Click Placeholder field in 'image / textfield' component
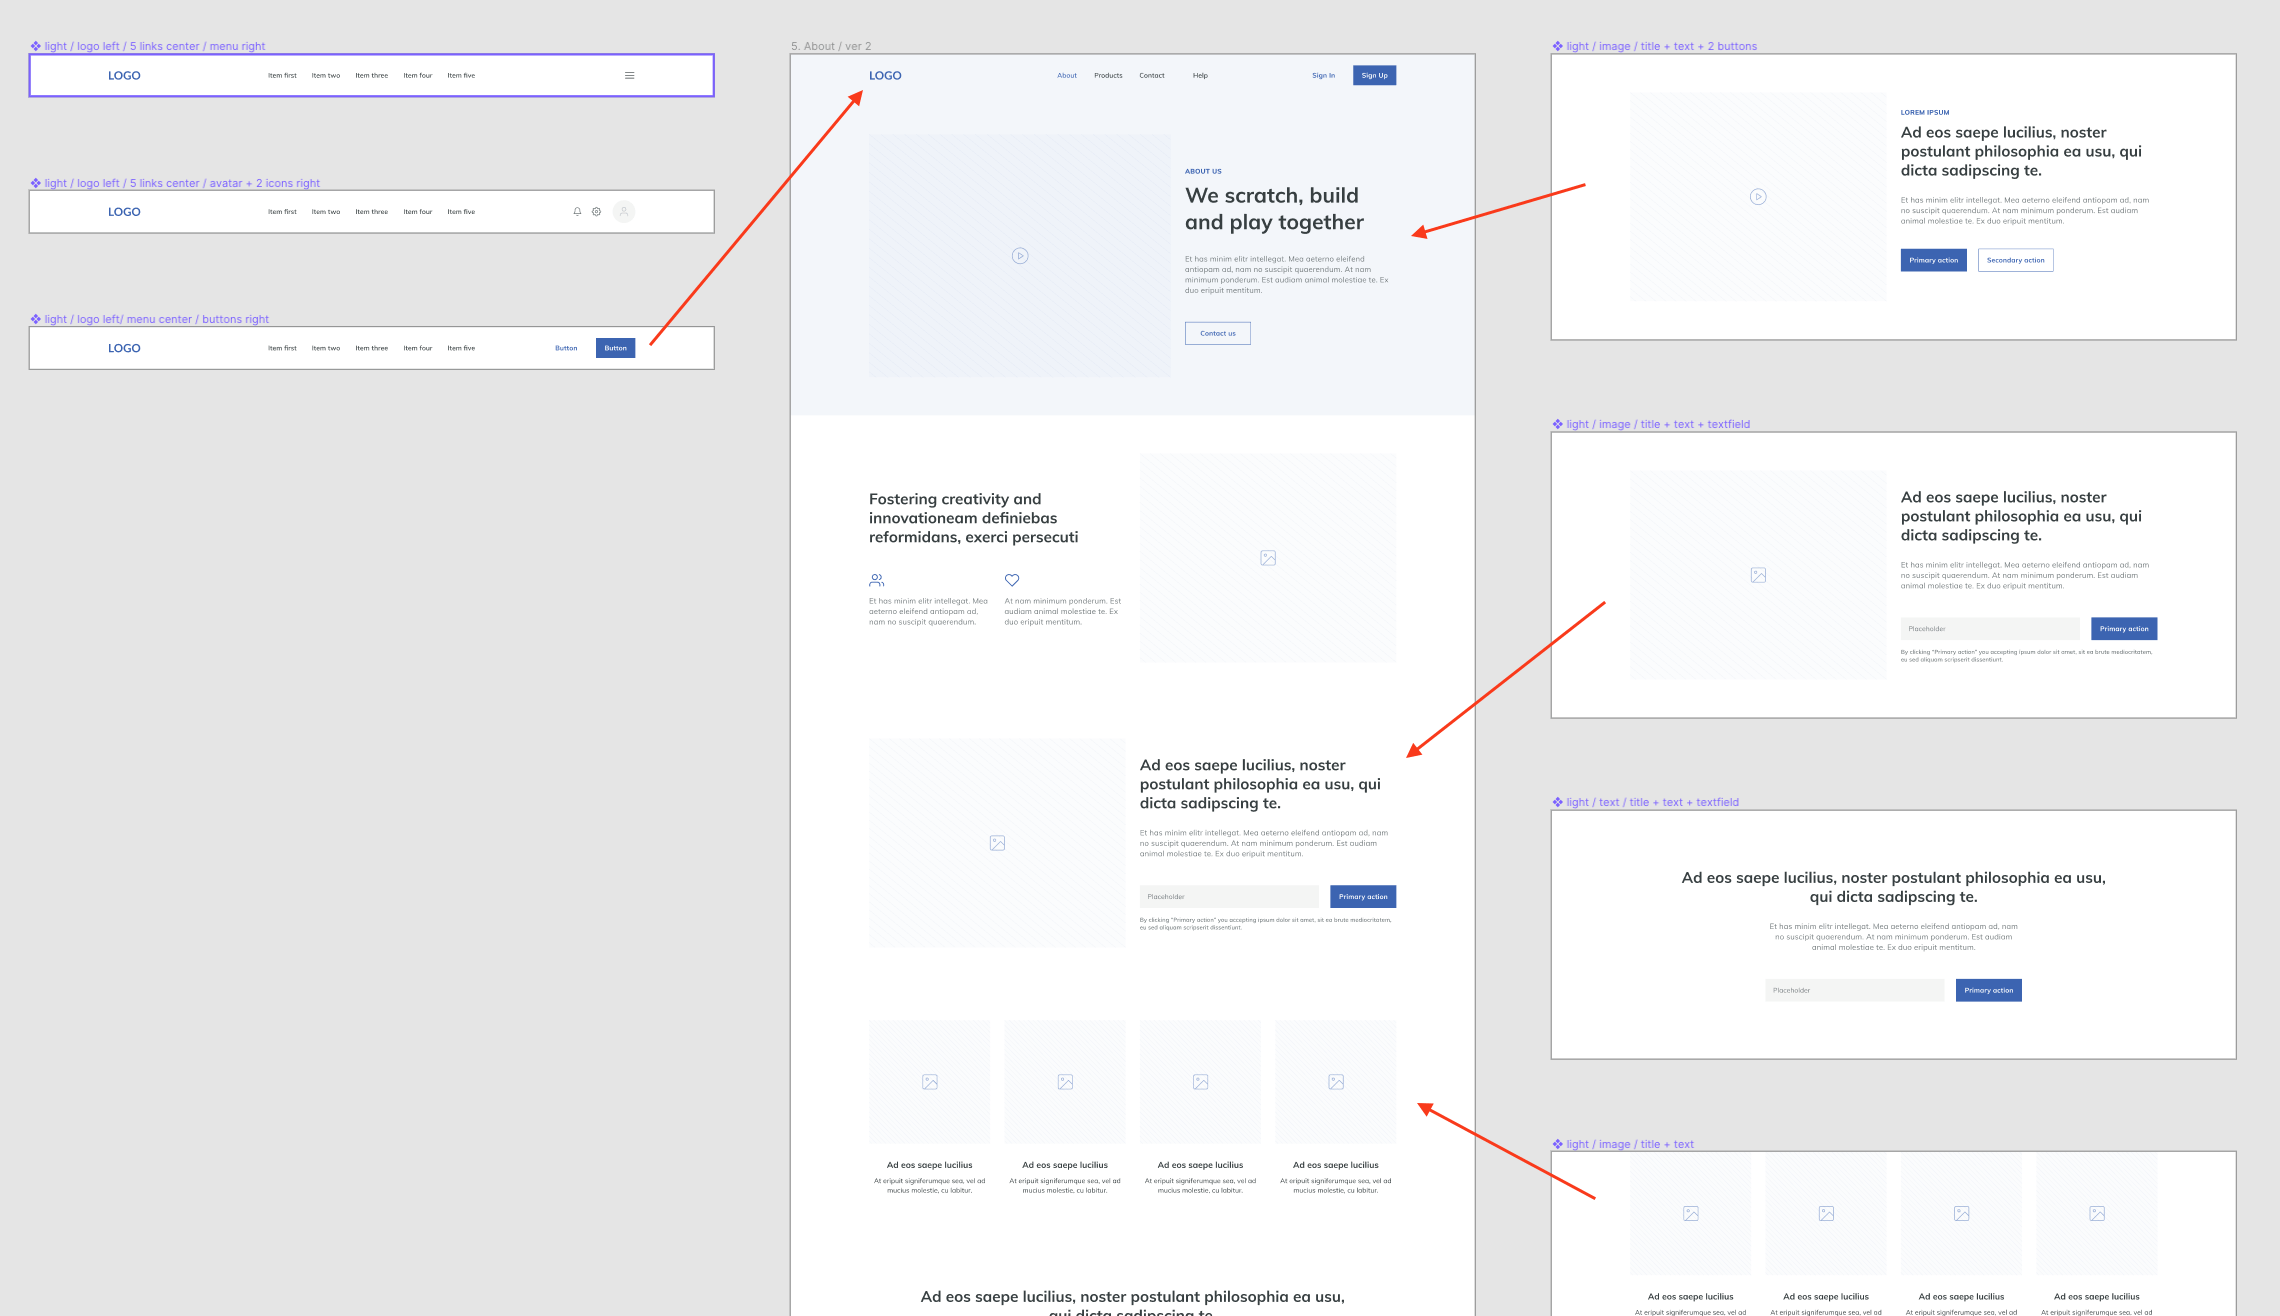2280x1316 pixels. click(1990, 629)
